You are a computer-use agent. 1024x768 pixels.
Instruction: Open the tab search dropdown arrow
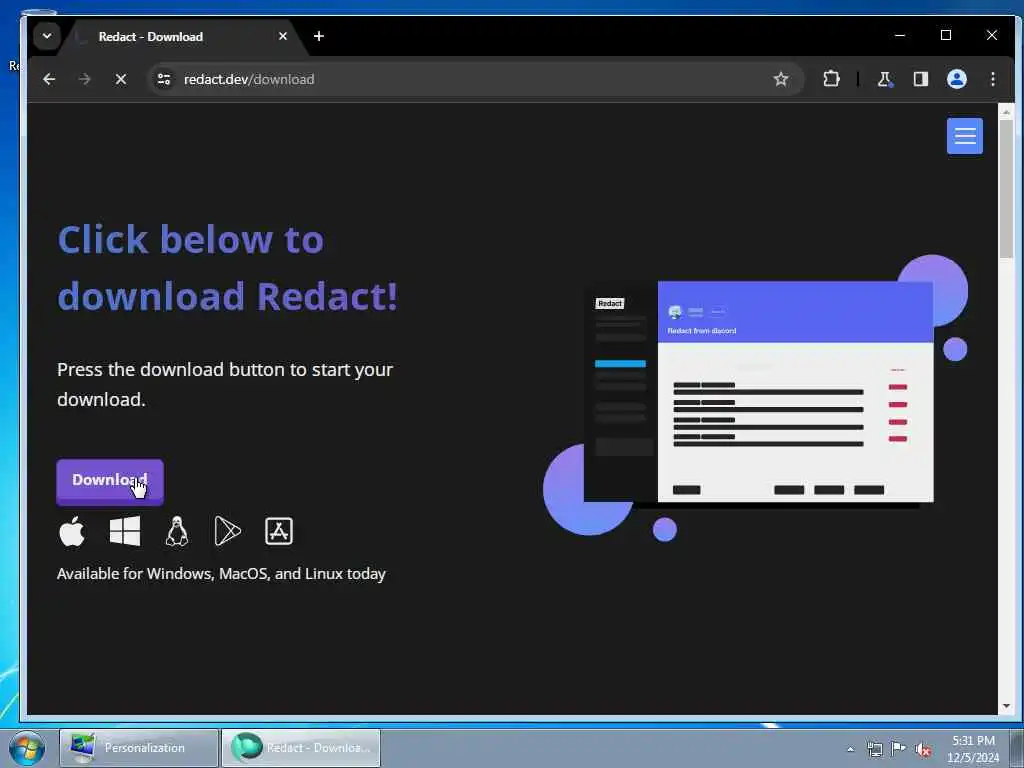(x=47, y=36)
